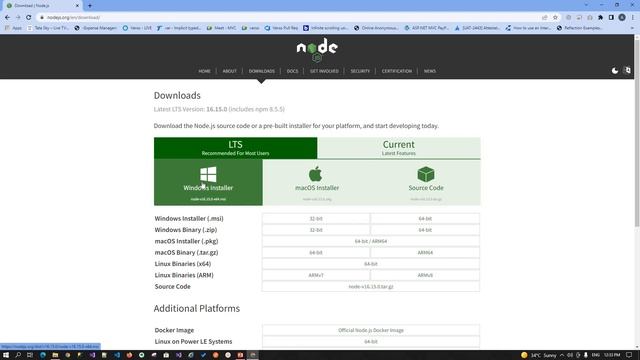Screen dimensions: 640x360
Task: Open the Online Anonymous bookmark
Action: 376,28
